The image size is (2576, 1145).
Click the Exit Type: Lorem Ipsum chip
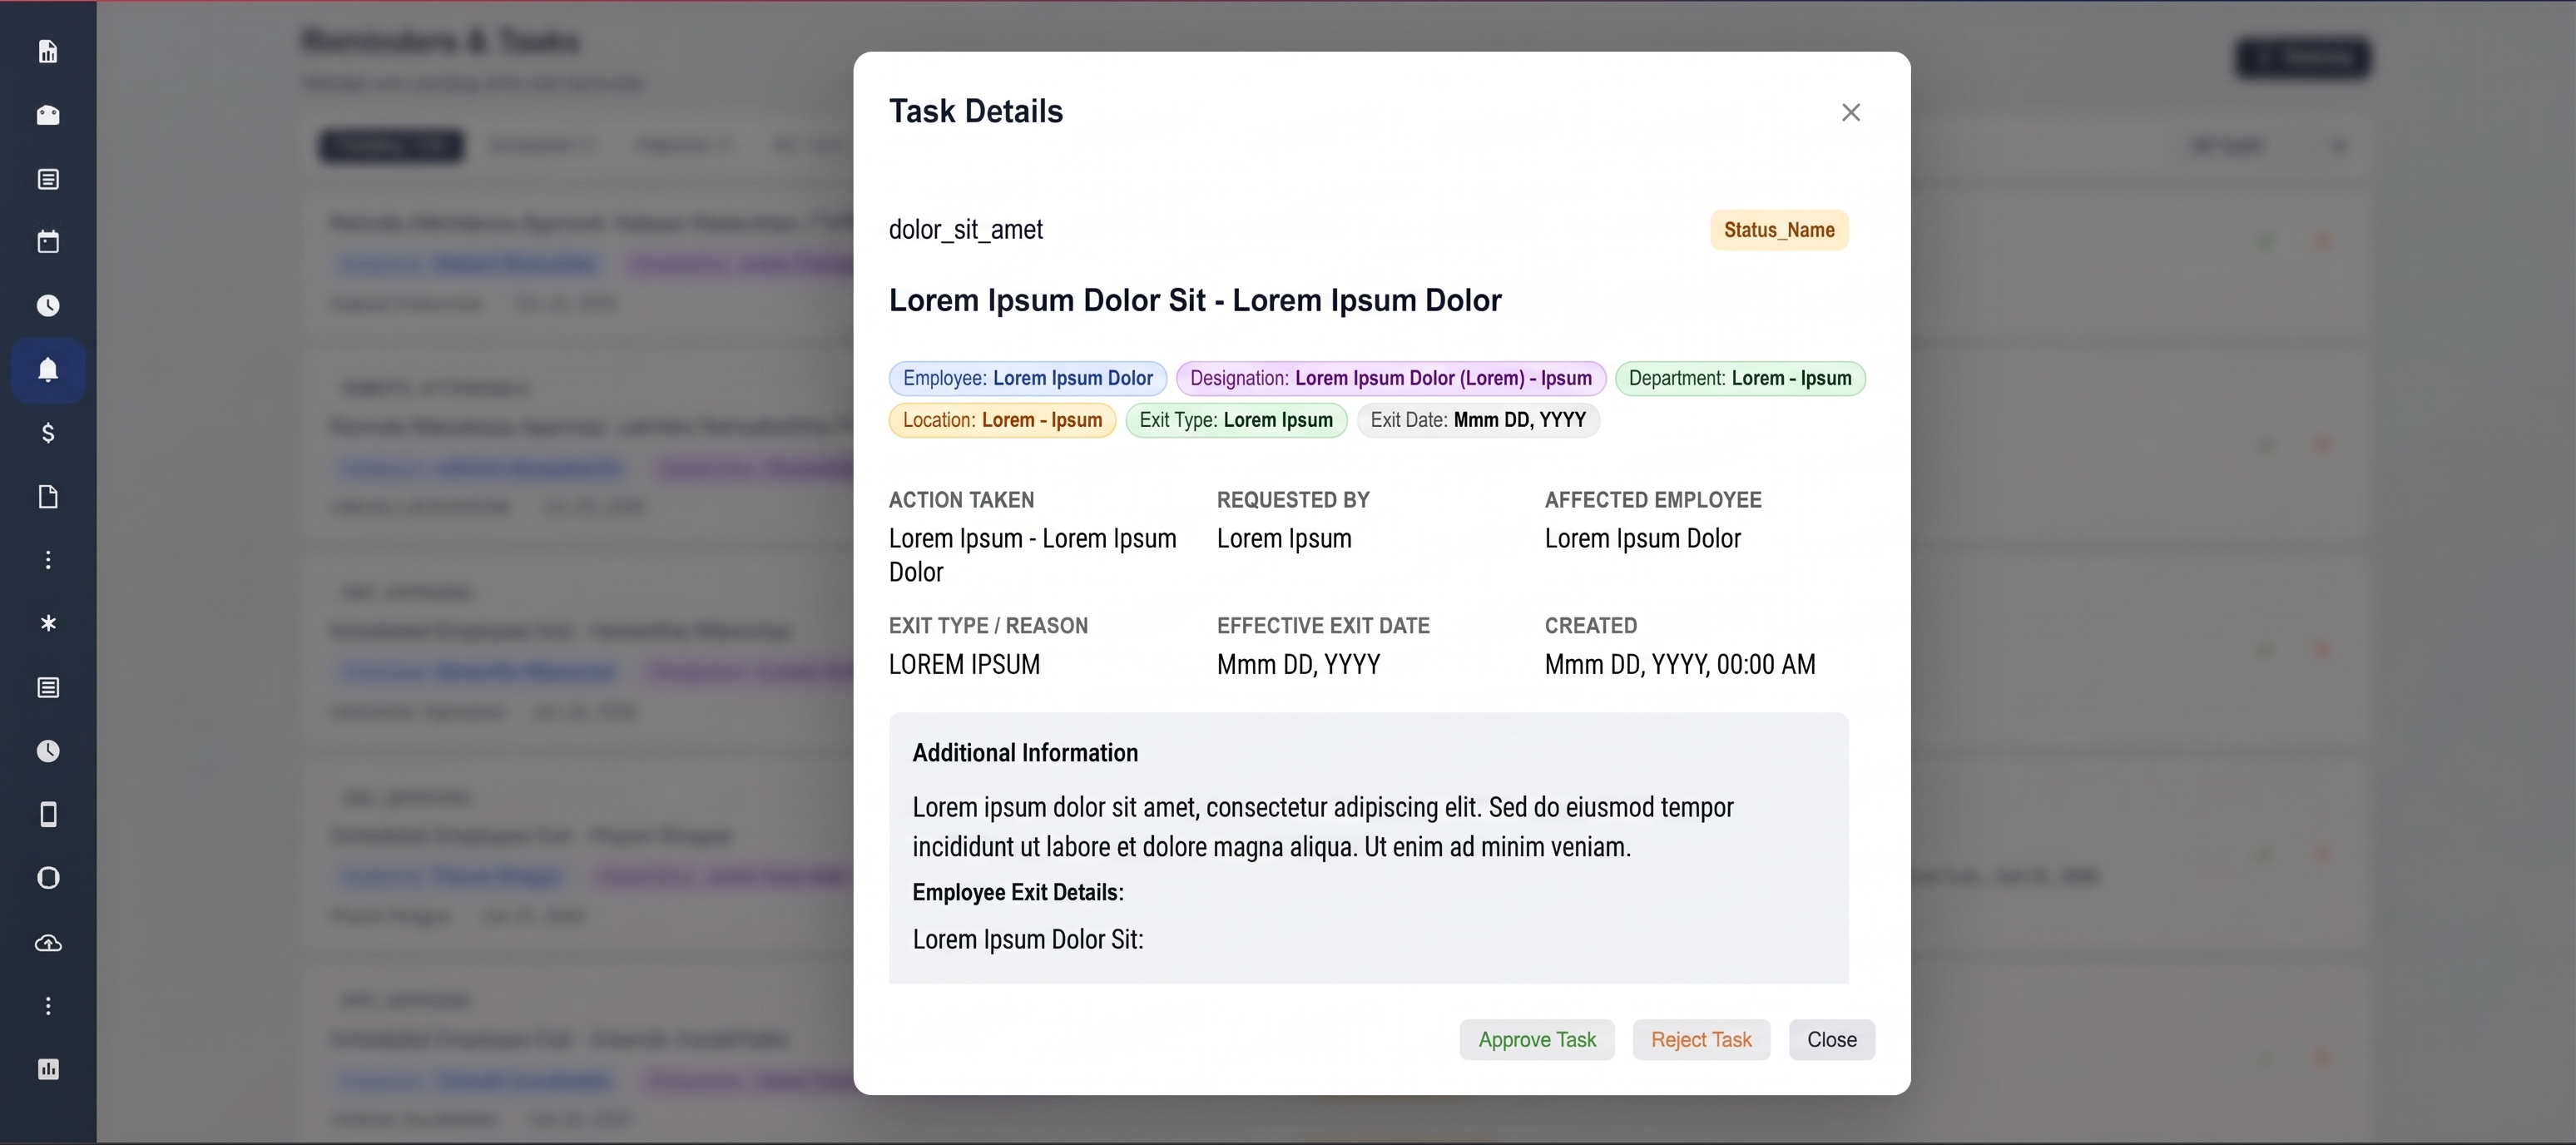coord(1236,420)
